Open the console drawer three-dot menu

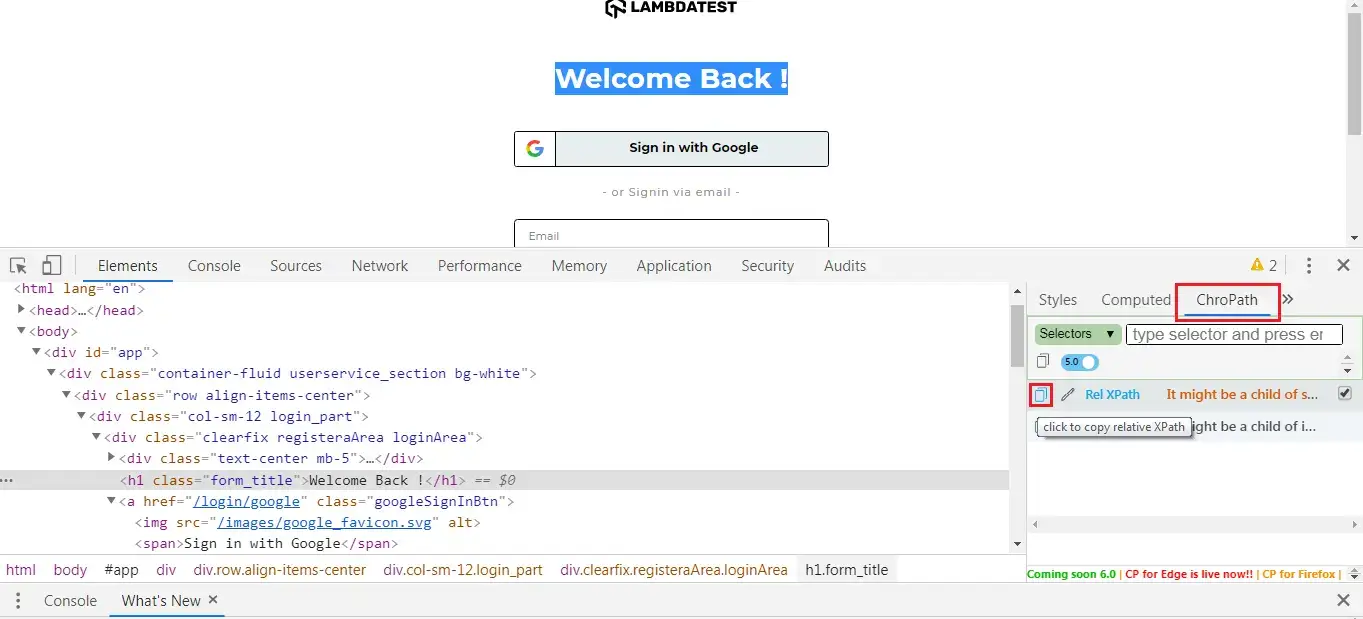coord(18,601)
